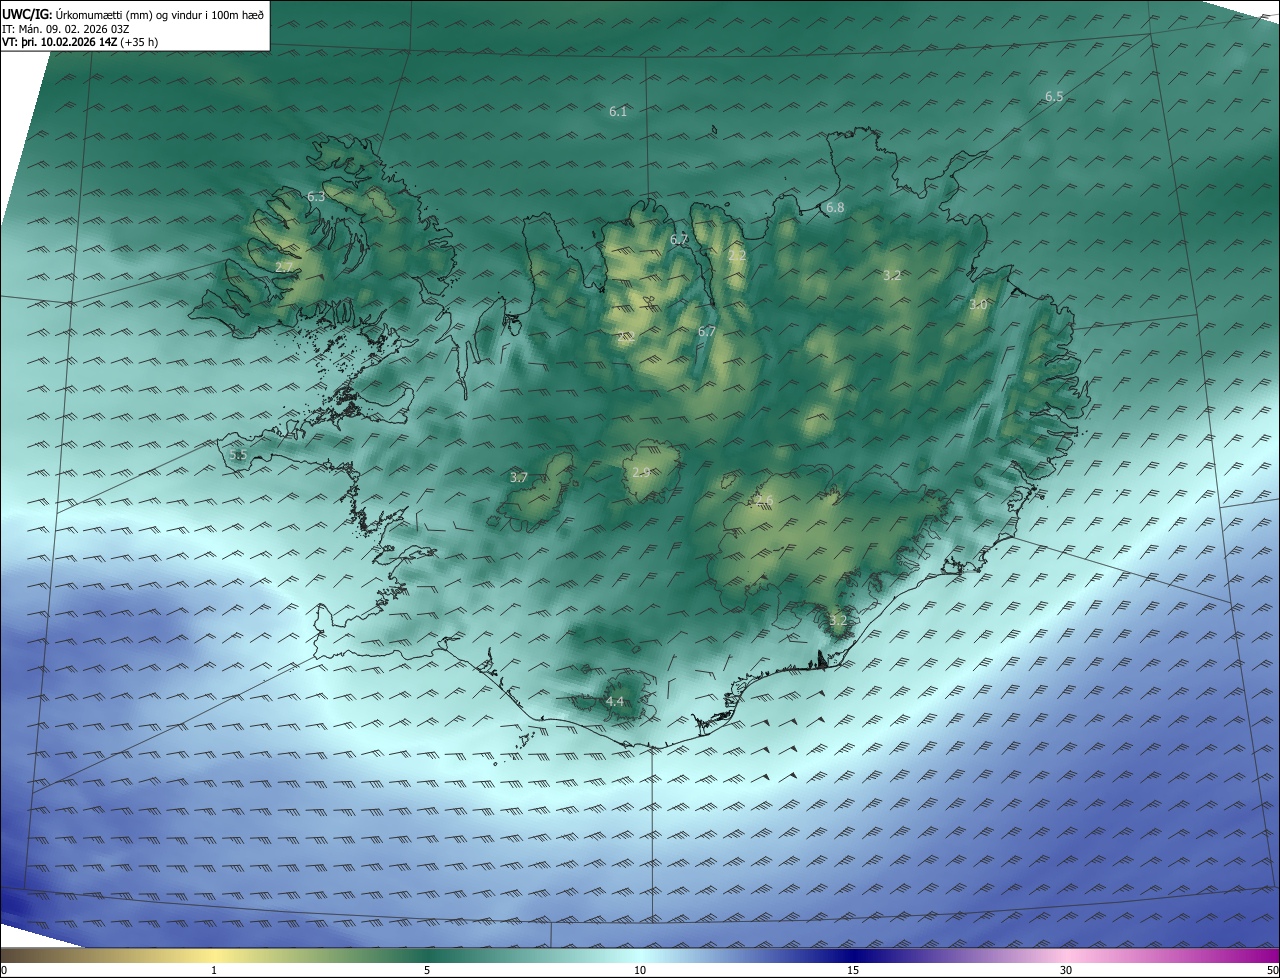
Task: Click the 10 label on the color scale
Action: 640,970
